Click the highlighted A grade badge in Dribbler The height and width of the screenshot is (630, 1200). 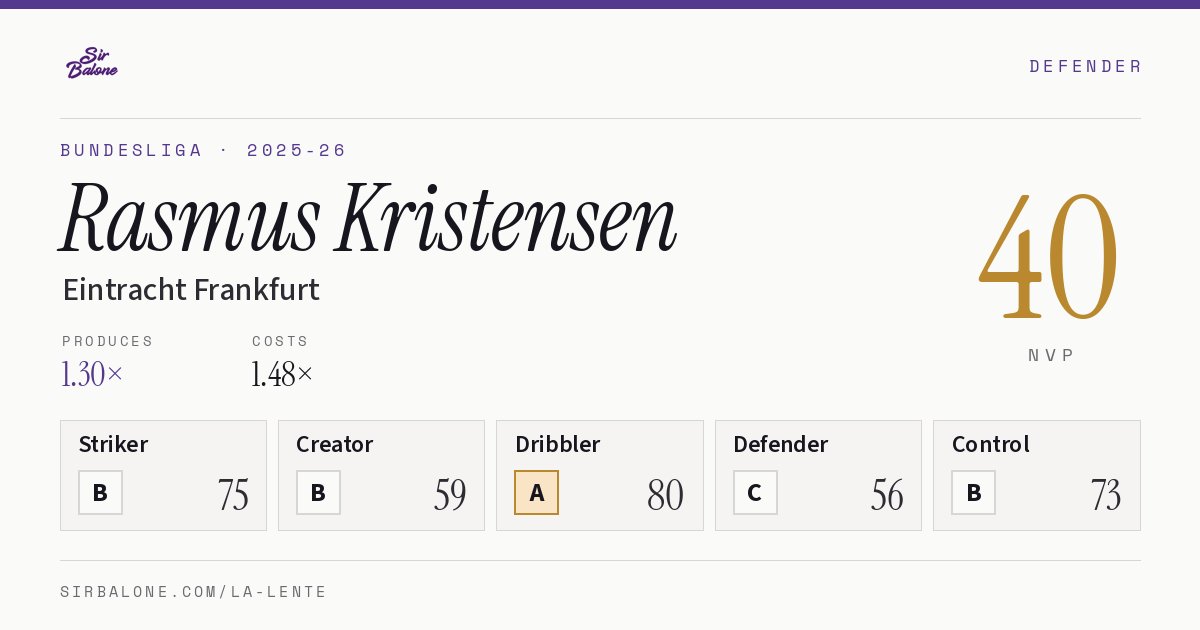point(536,492)
